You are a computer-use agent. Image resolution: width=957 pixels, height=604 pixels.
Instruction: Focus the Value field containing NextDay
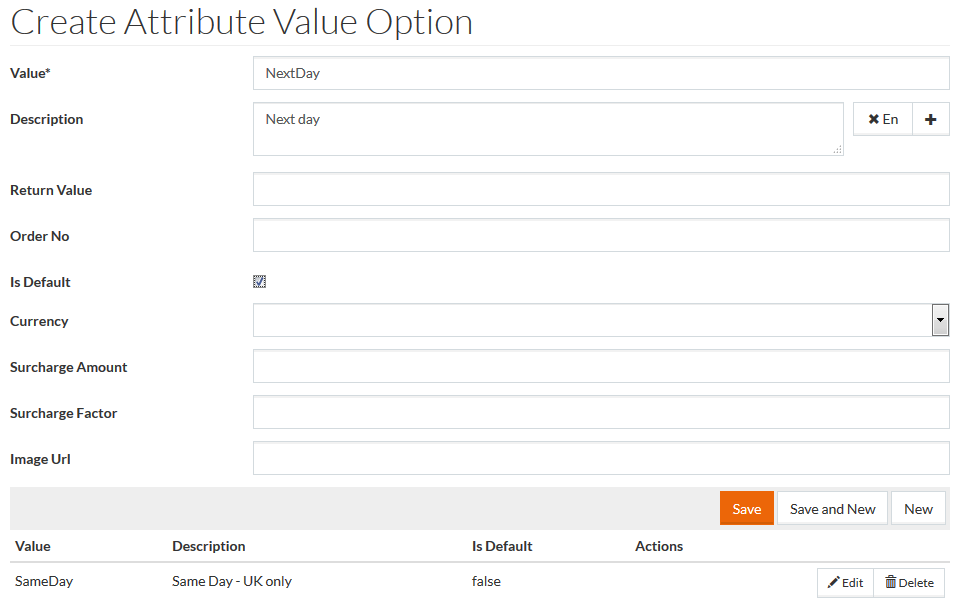(600, 73)
